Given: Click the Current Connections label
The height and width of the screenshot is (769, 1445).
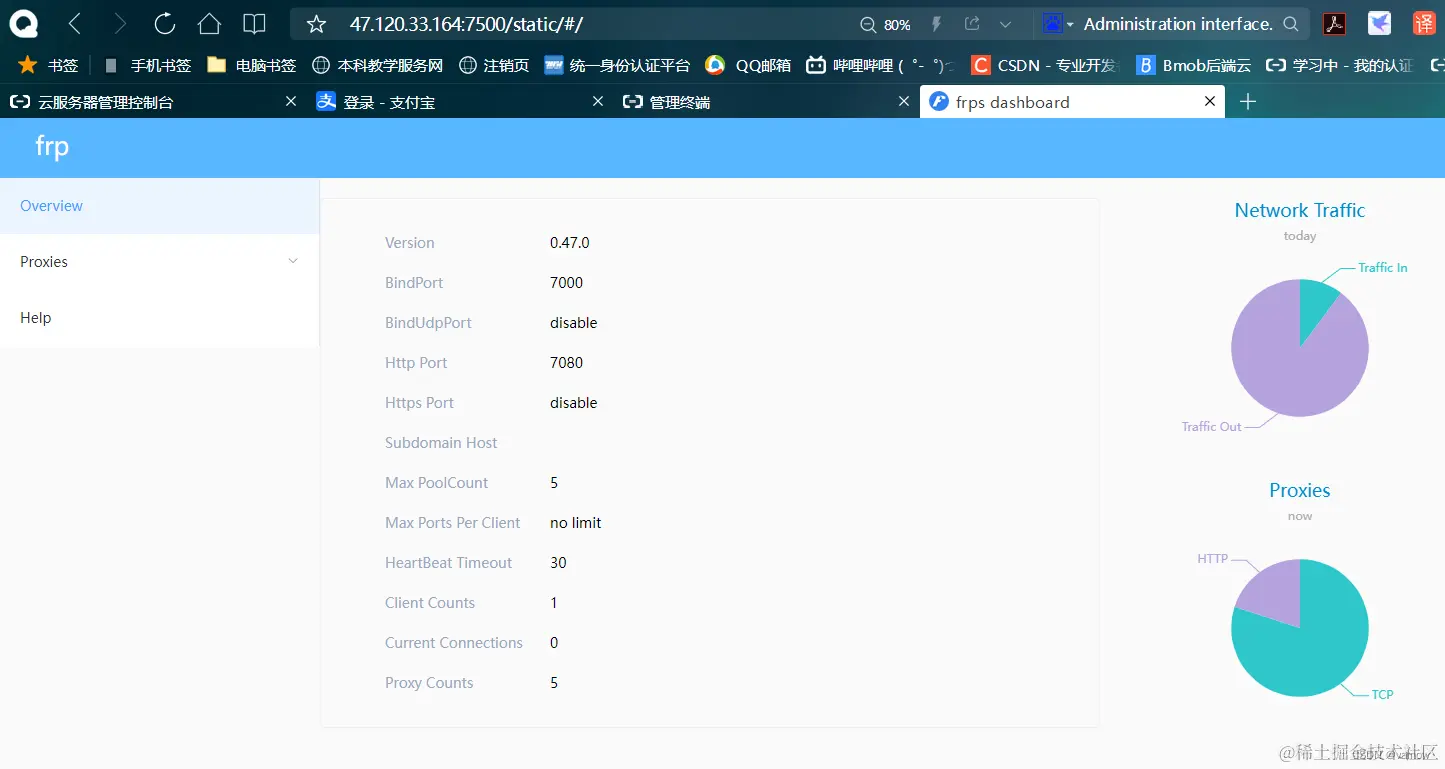Looking at the screenshot, I should pos(454,643).
